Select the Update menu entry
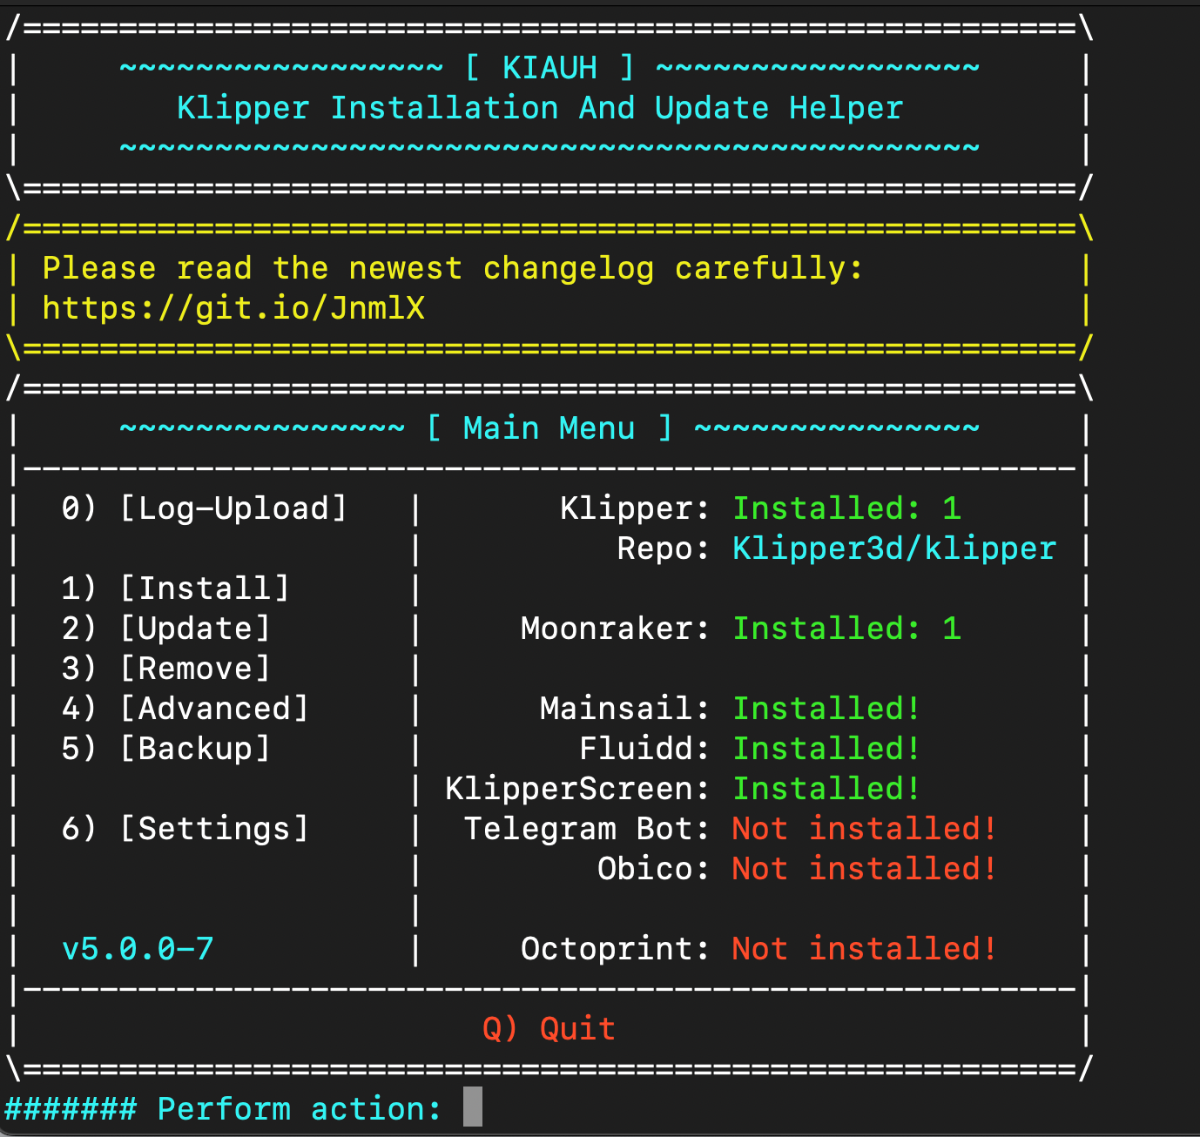1200x1137 pixels. tap(166, 628)
